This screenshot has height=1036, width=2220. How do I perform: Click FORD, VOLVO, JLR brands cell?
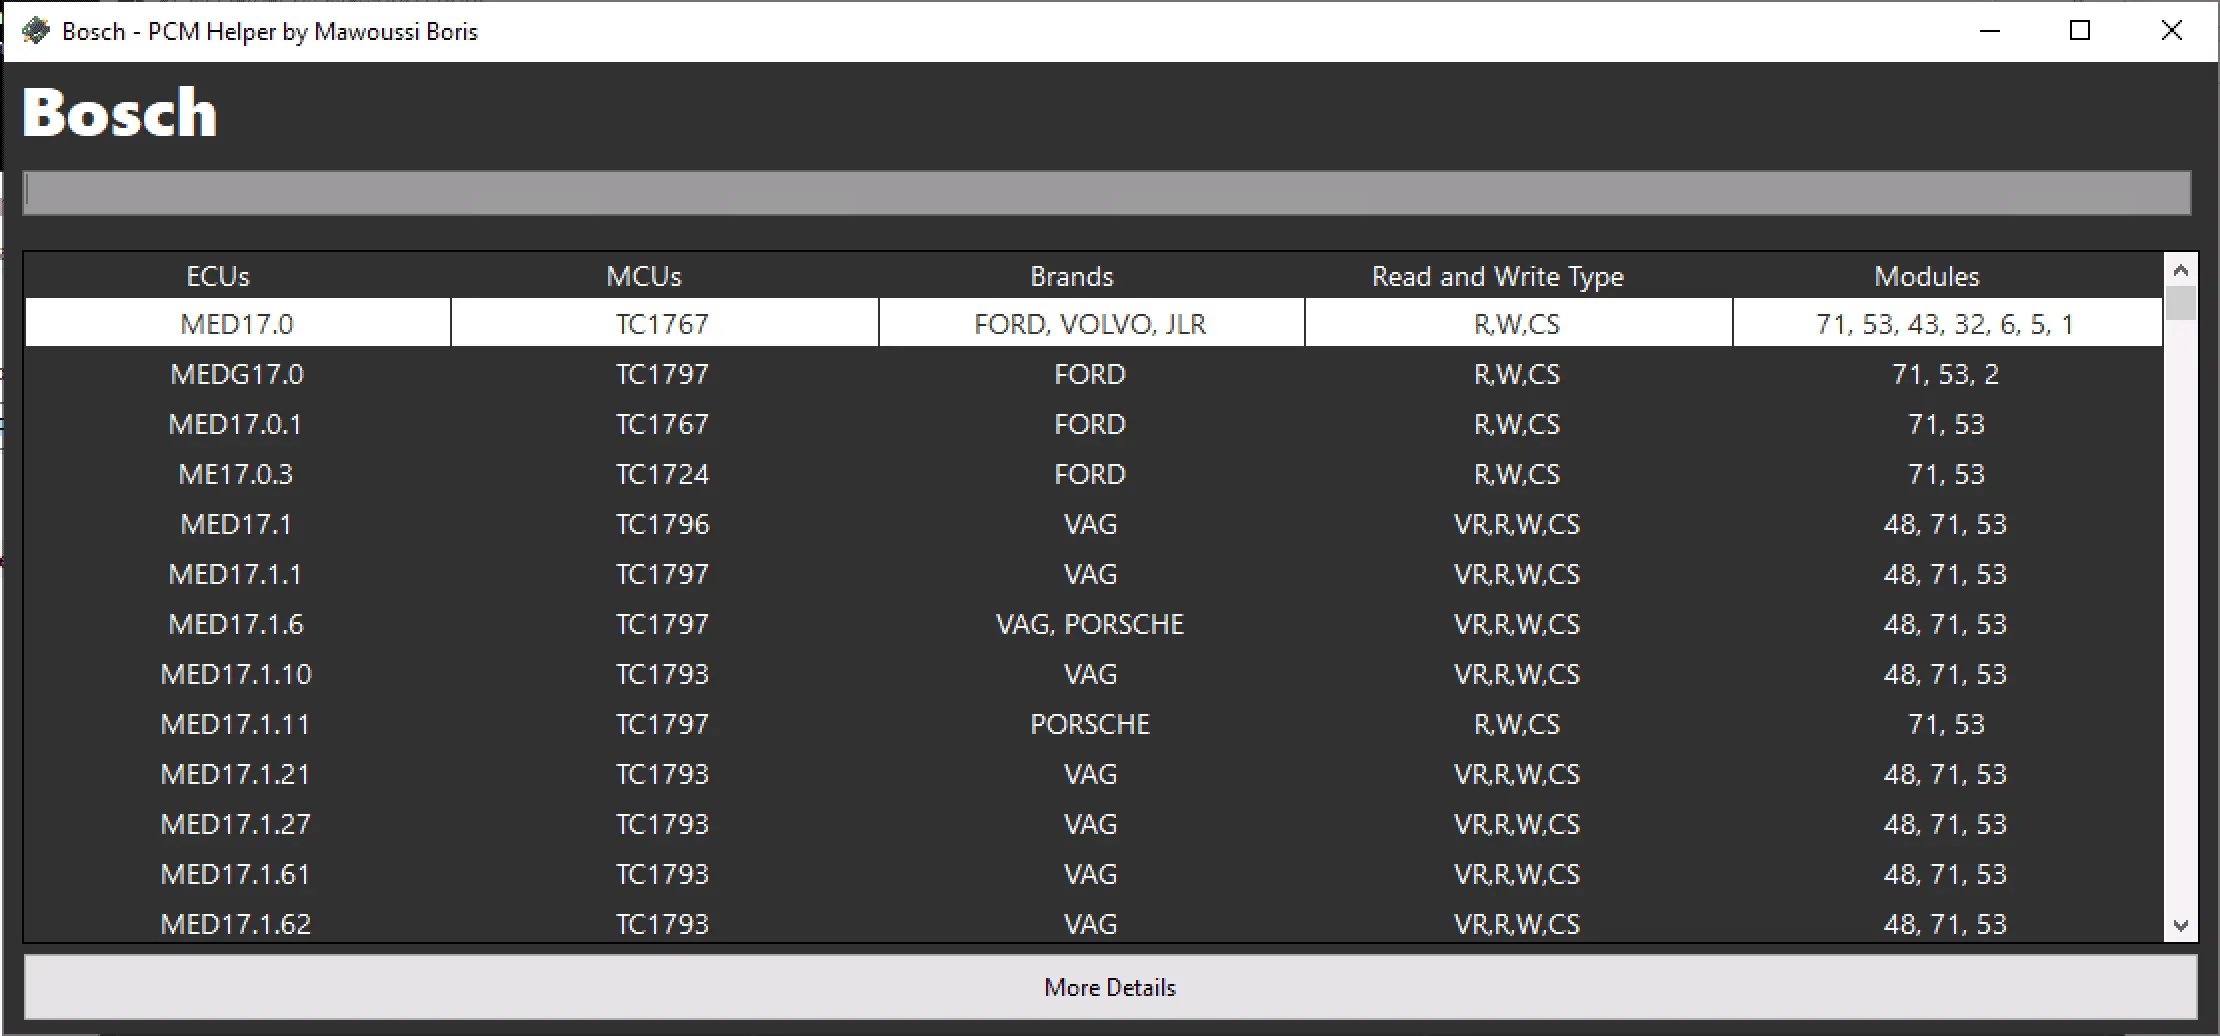pos(1091,324)
